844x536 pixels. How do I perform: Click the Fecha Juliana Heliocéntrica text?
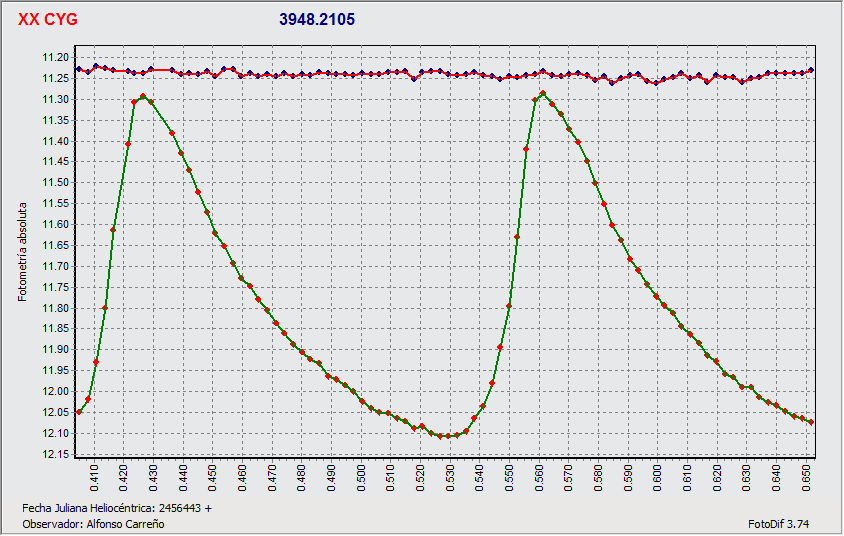(x=117, y=508)
